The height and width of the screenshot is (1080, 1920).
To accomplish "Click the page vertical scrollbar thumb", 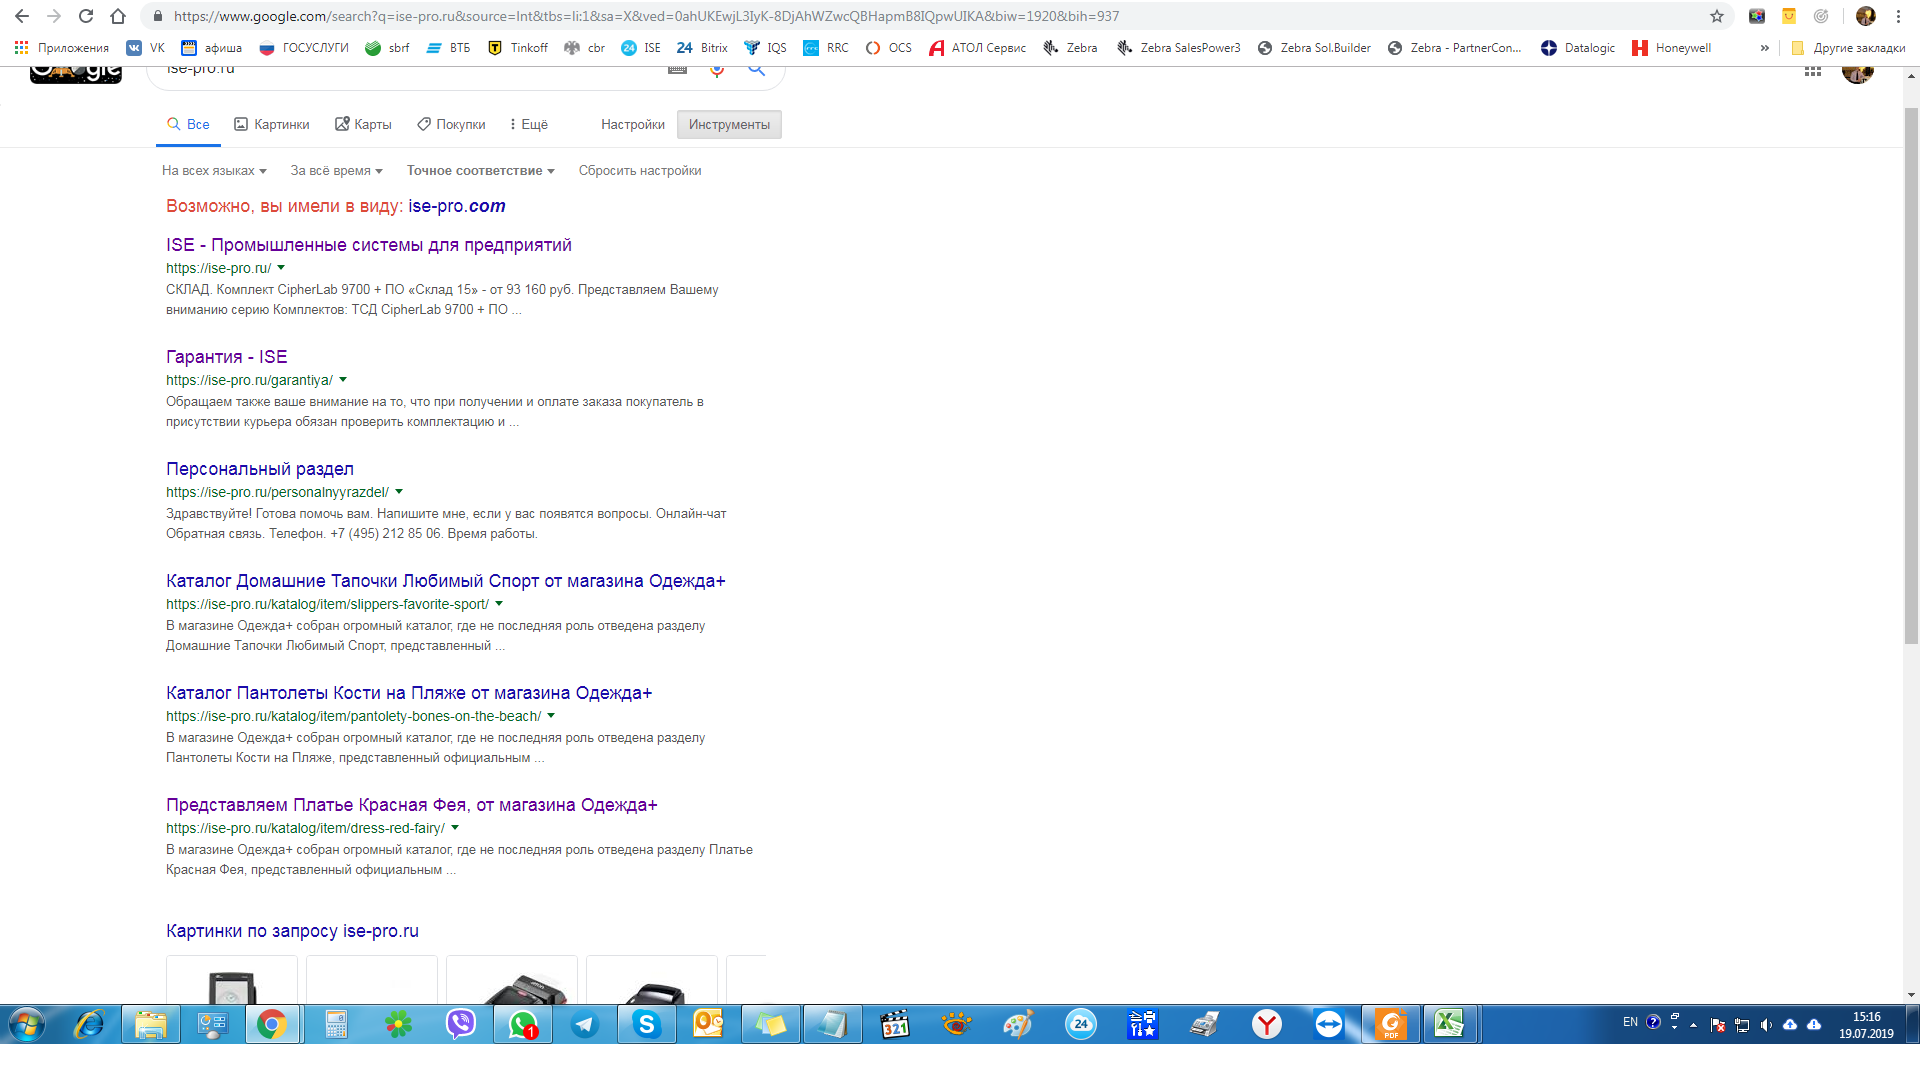I will (1911, 375).
